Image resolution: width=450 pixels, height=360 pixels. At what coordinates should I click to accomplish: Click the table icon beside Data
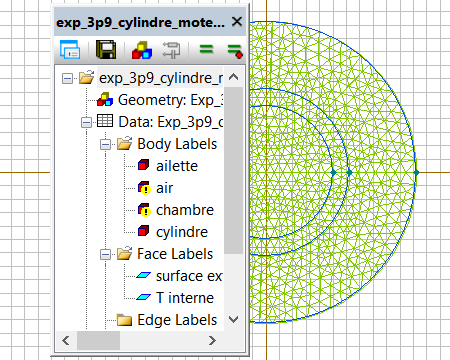coord(105,121)
